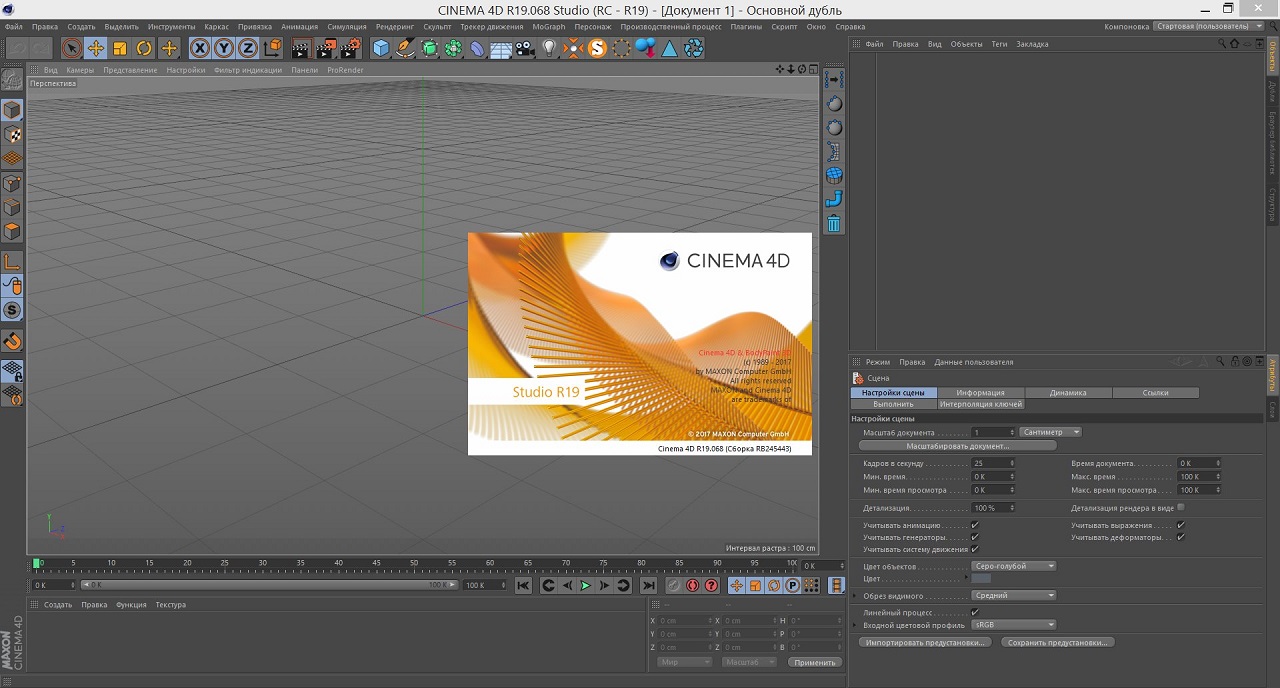
Task: Click the green Play forward button
Action: (586, 586)
